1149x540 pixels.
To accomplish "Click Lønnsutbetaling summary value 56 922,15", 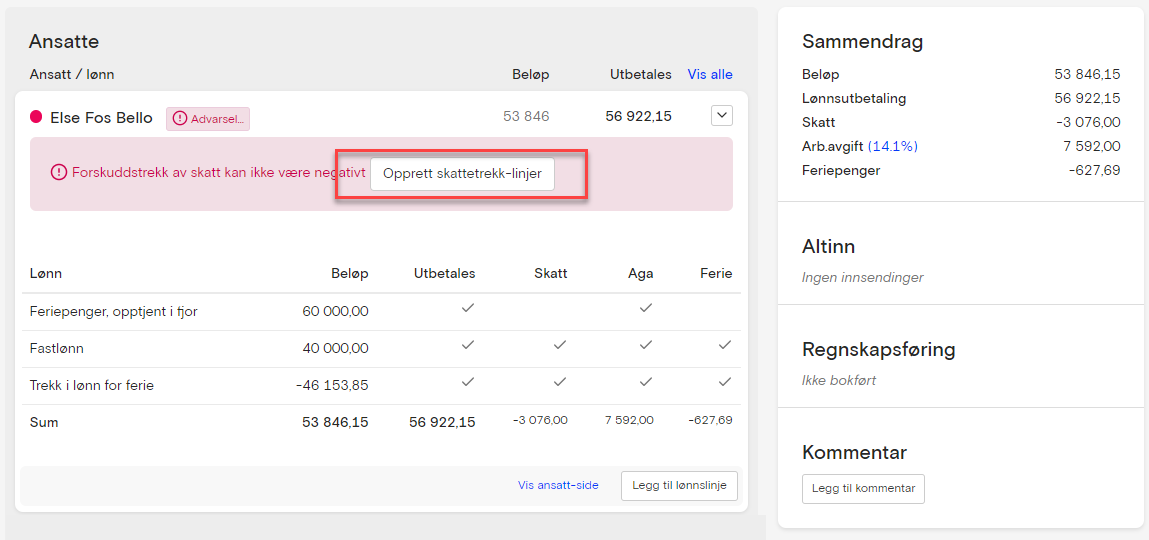I will (x=1087, y=98).
